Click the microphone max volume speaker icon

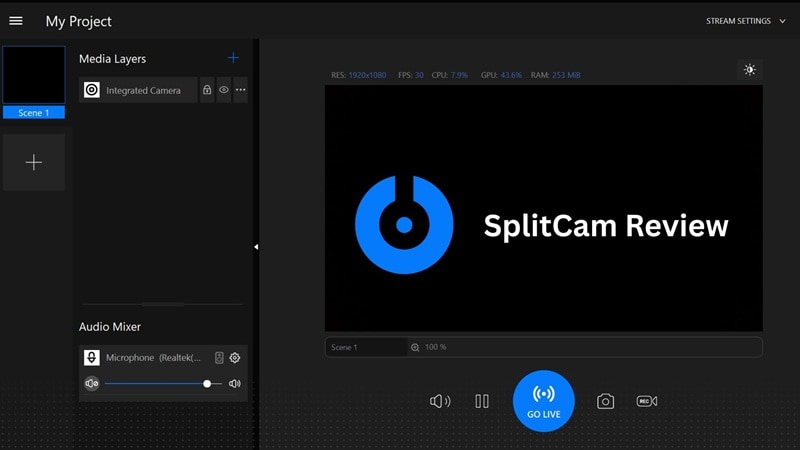coord(235,383)
